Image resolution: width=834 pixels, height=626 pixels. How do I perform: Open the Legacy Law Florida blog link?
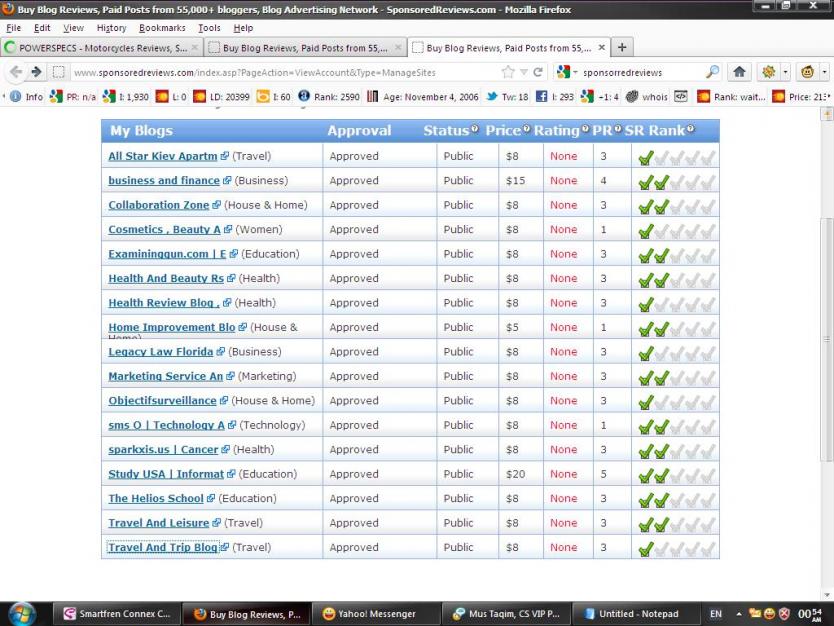(161, 352)
